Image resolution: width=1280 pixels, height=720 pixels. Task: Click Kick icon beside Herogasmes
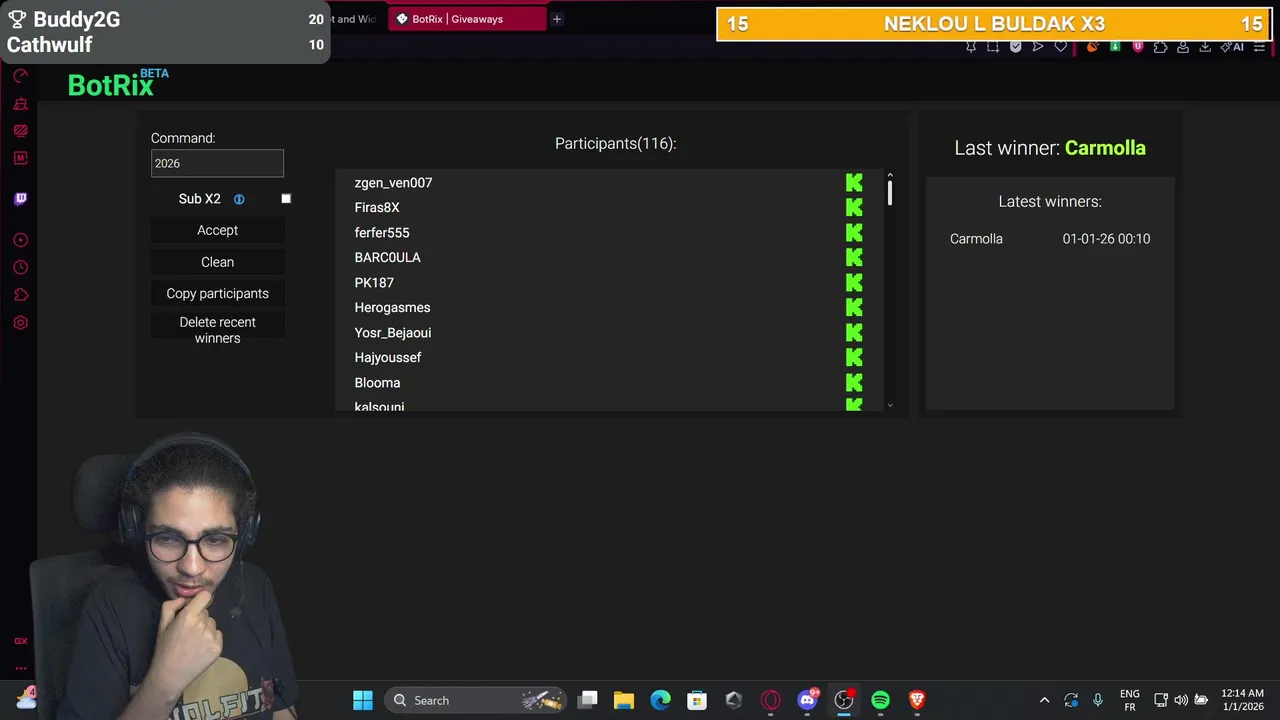(x=854, y=307)
